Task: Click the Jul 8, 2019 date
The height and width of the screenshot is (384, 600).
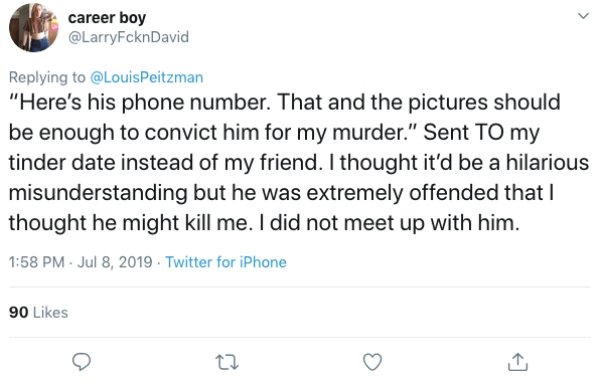Action: (x=115, y=262)
